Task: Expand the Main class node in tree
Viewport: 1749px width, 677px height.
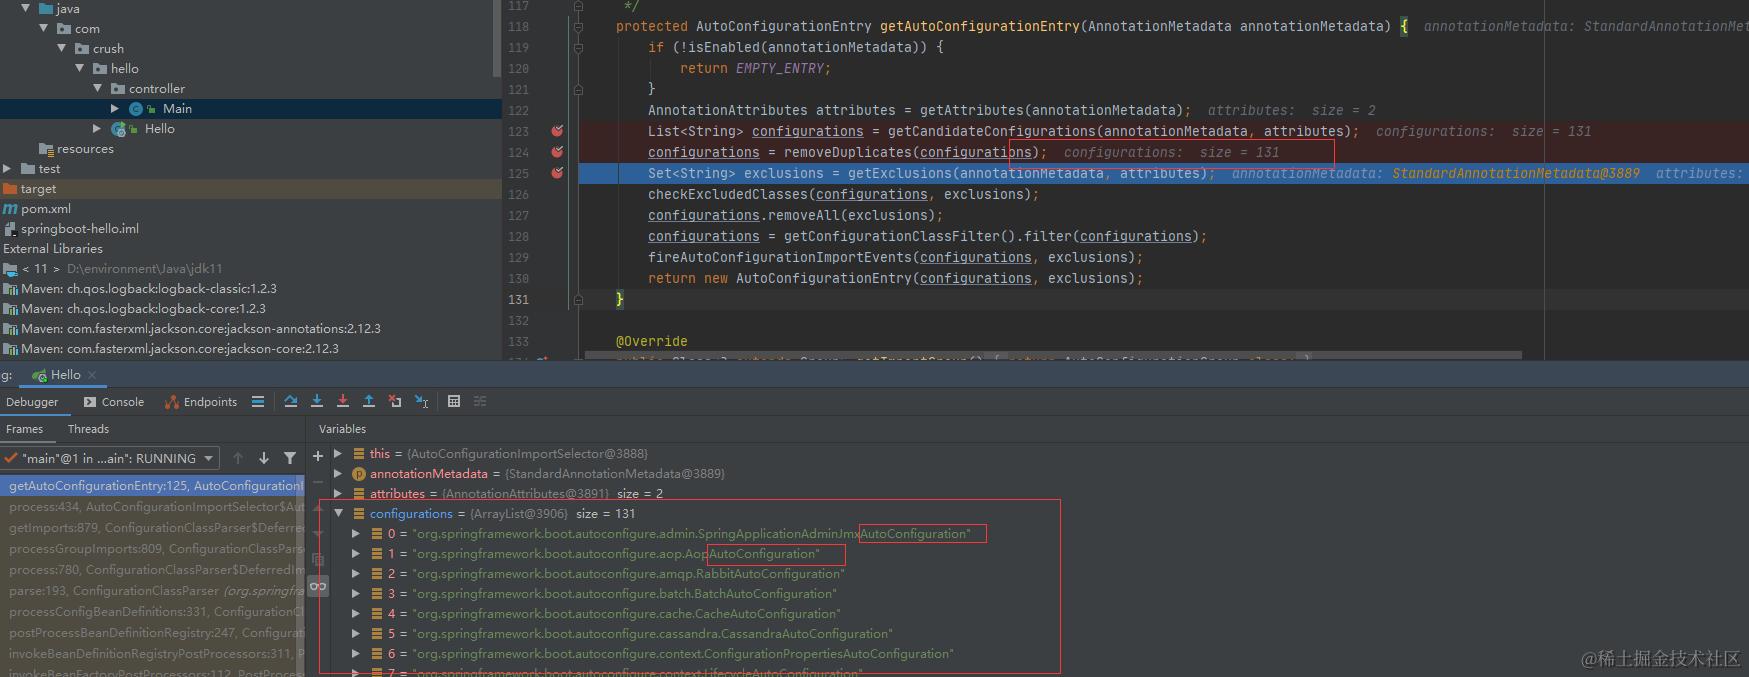Action: 115,109
